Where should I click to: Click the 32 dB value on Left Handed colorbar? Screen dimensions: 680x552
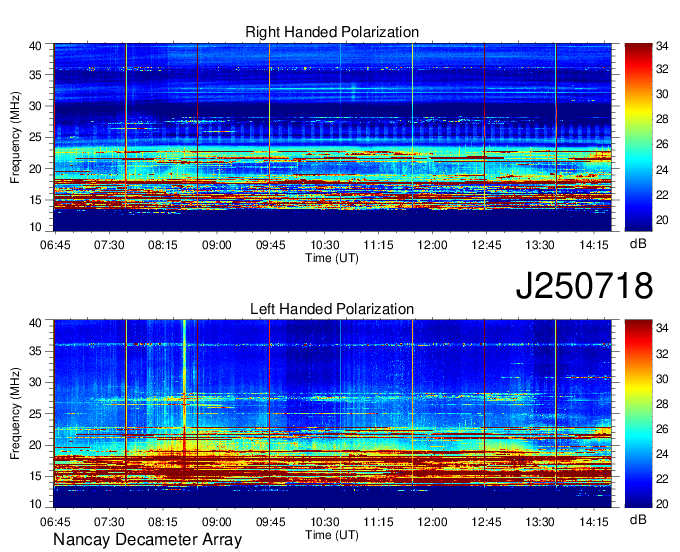[x=662, y=354]
